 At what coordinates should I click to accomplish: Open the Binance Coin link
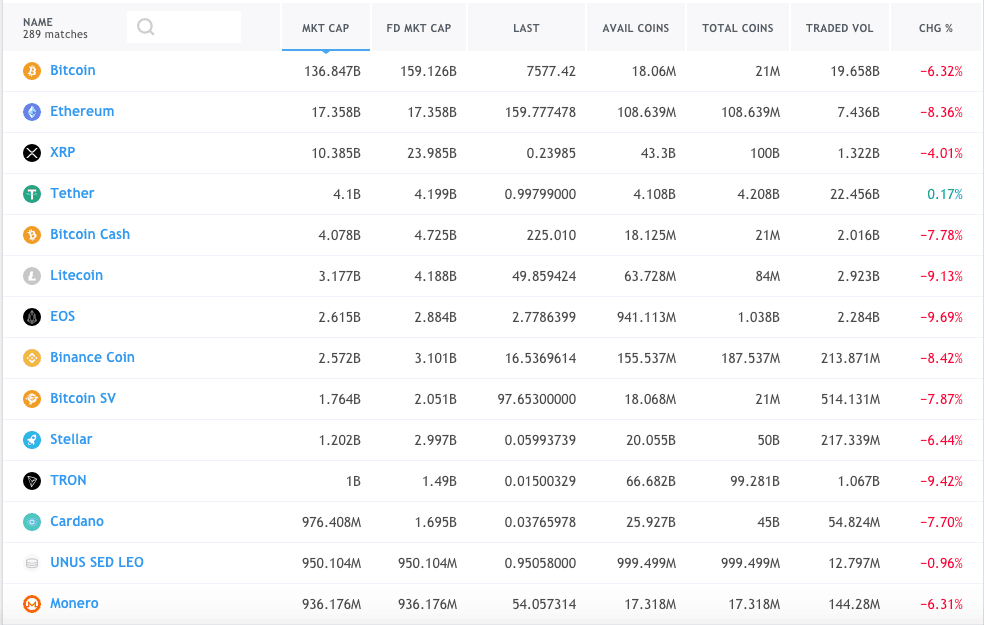92,357
